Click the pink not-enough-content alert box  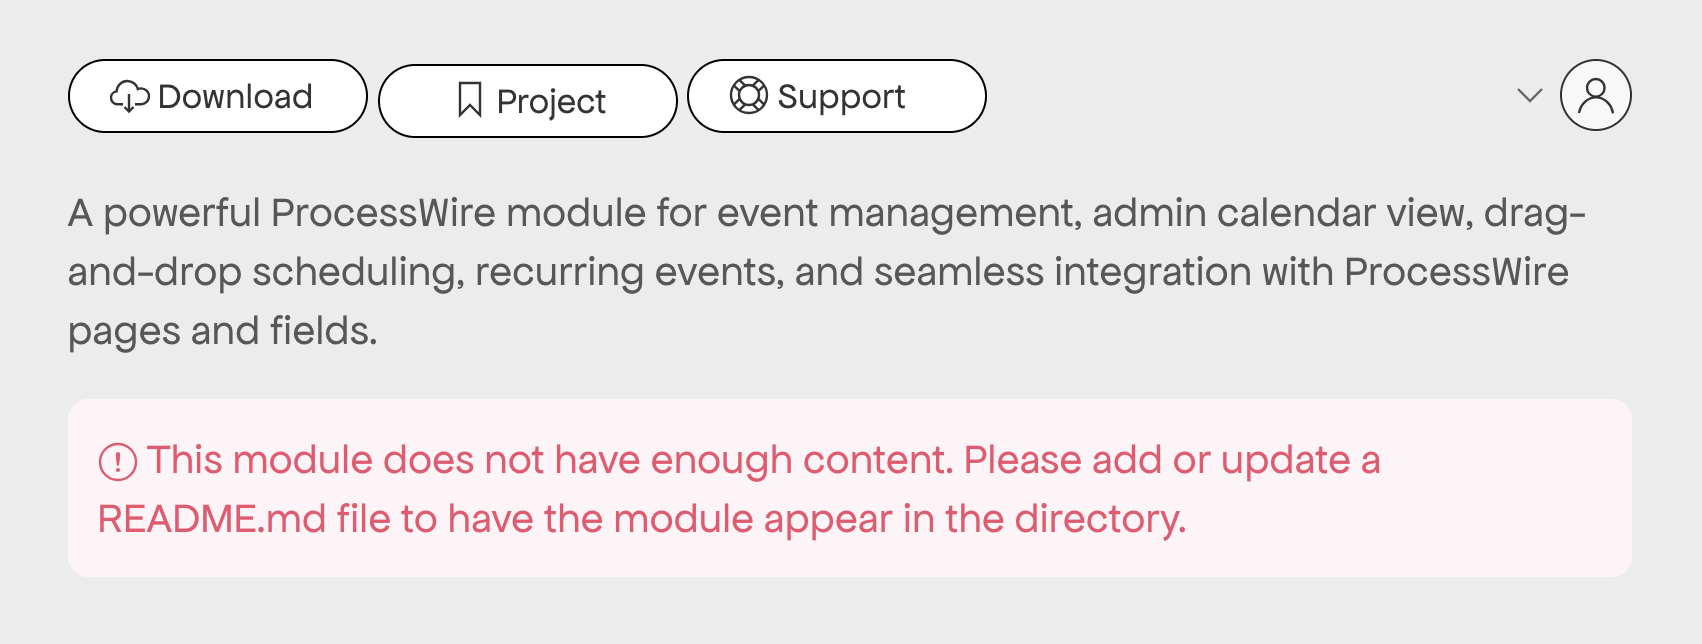pos(850,488)
